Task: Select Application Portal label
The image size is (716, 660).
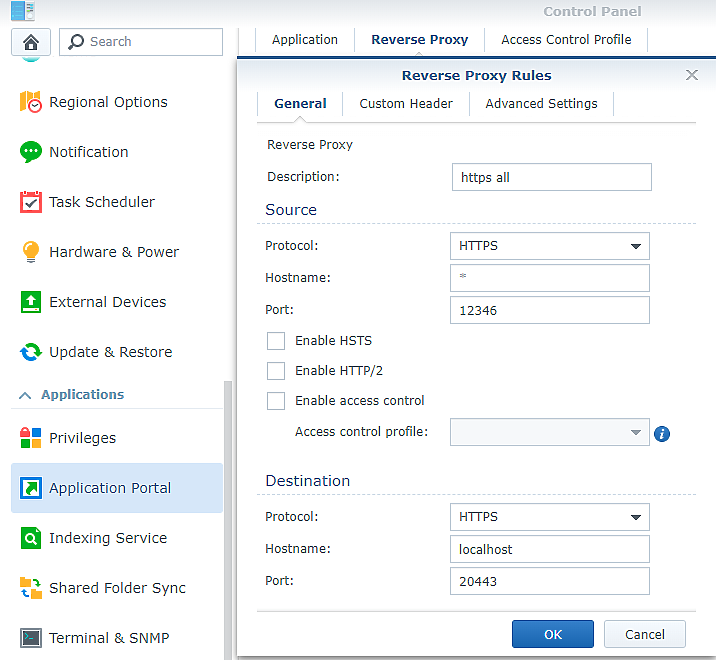Action: point(110,488)
